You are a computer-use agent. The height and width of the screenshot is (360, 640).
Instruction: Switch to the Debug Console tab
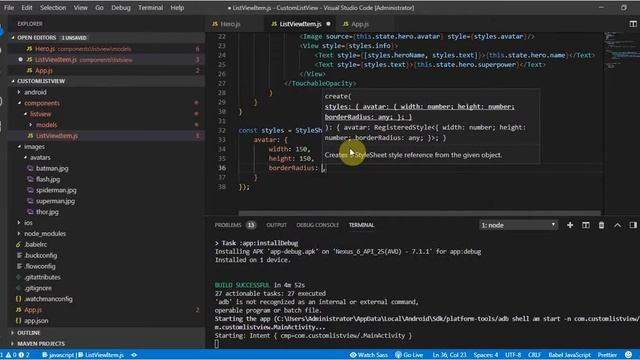coord(318,225)
